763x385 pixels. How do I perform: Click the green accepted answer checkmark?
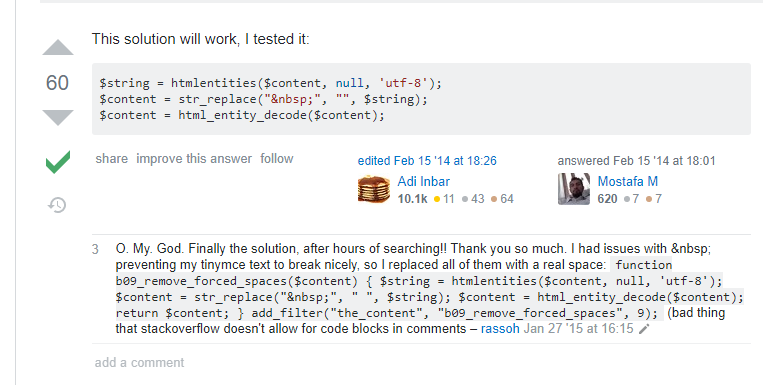58,162
